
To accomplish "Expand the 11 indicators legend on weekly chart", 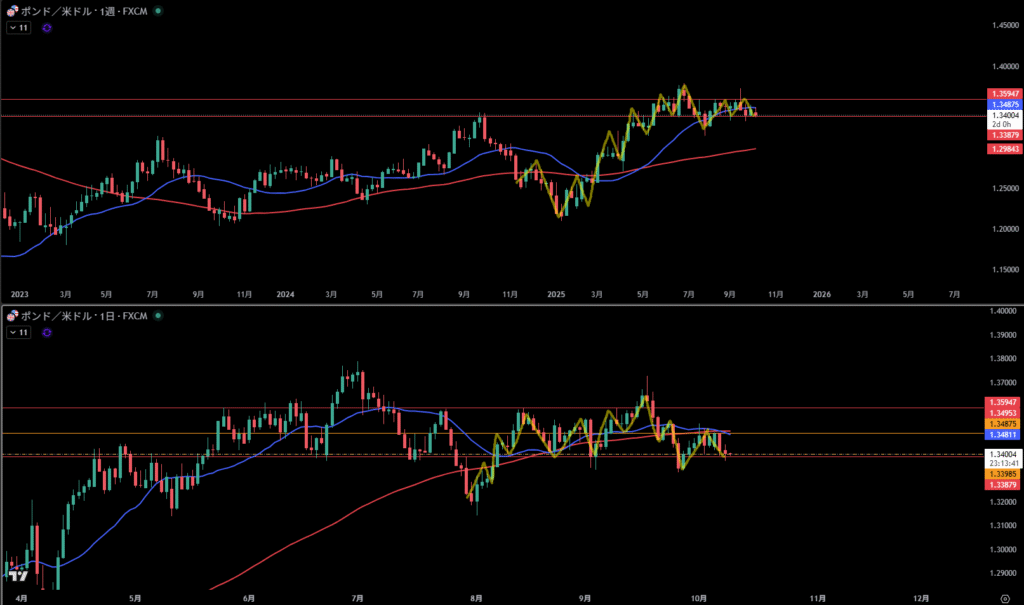I will [x=19, y=28].
